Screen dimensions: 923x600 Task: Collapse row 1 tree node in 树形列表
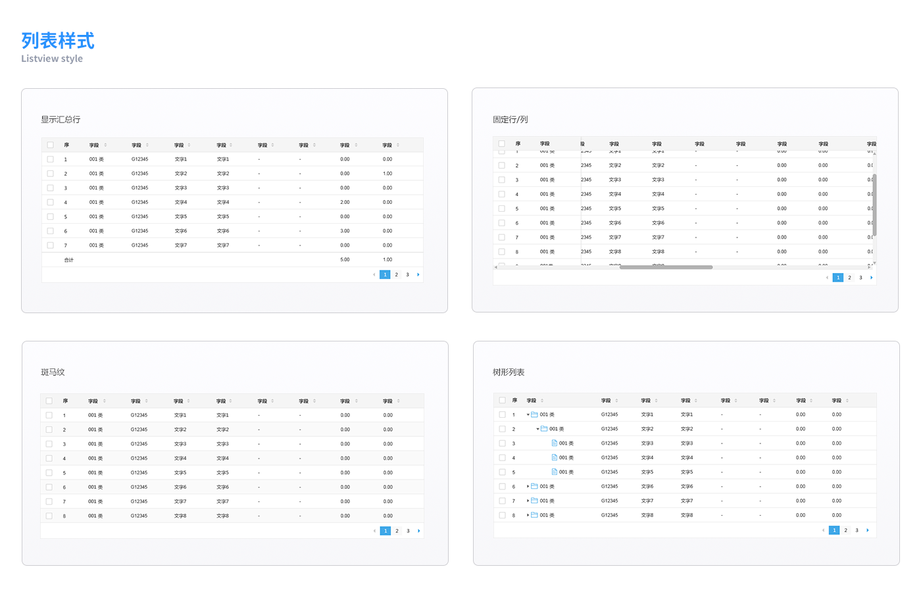tap(528, 415)
